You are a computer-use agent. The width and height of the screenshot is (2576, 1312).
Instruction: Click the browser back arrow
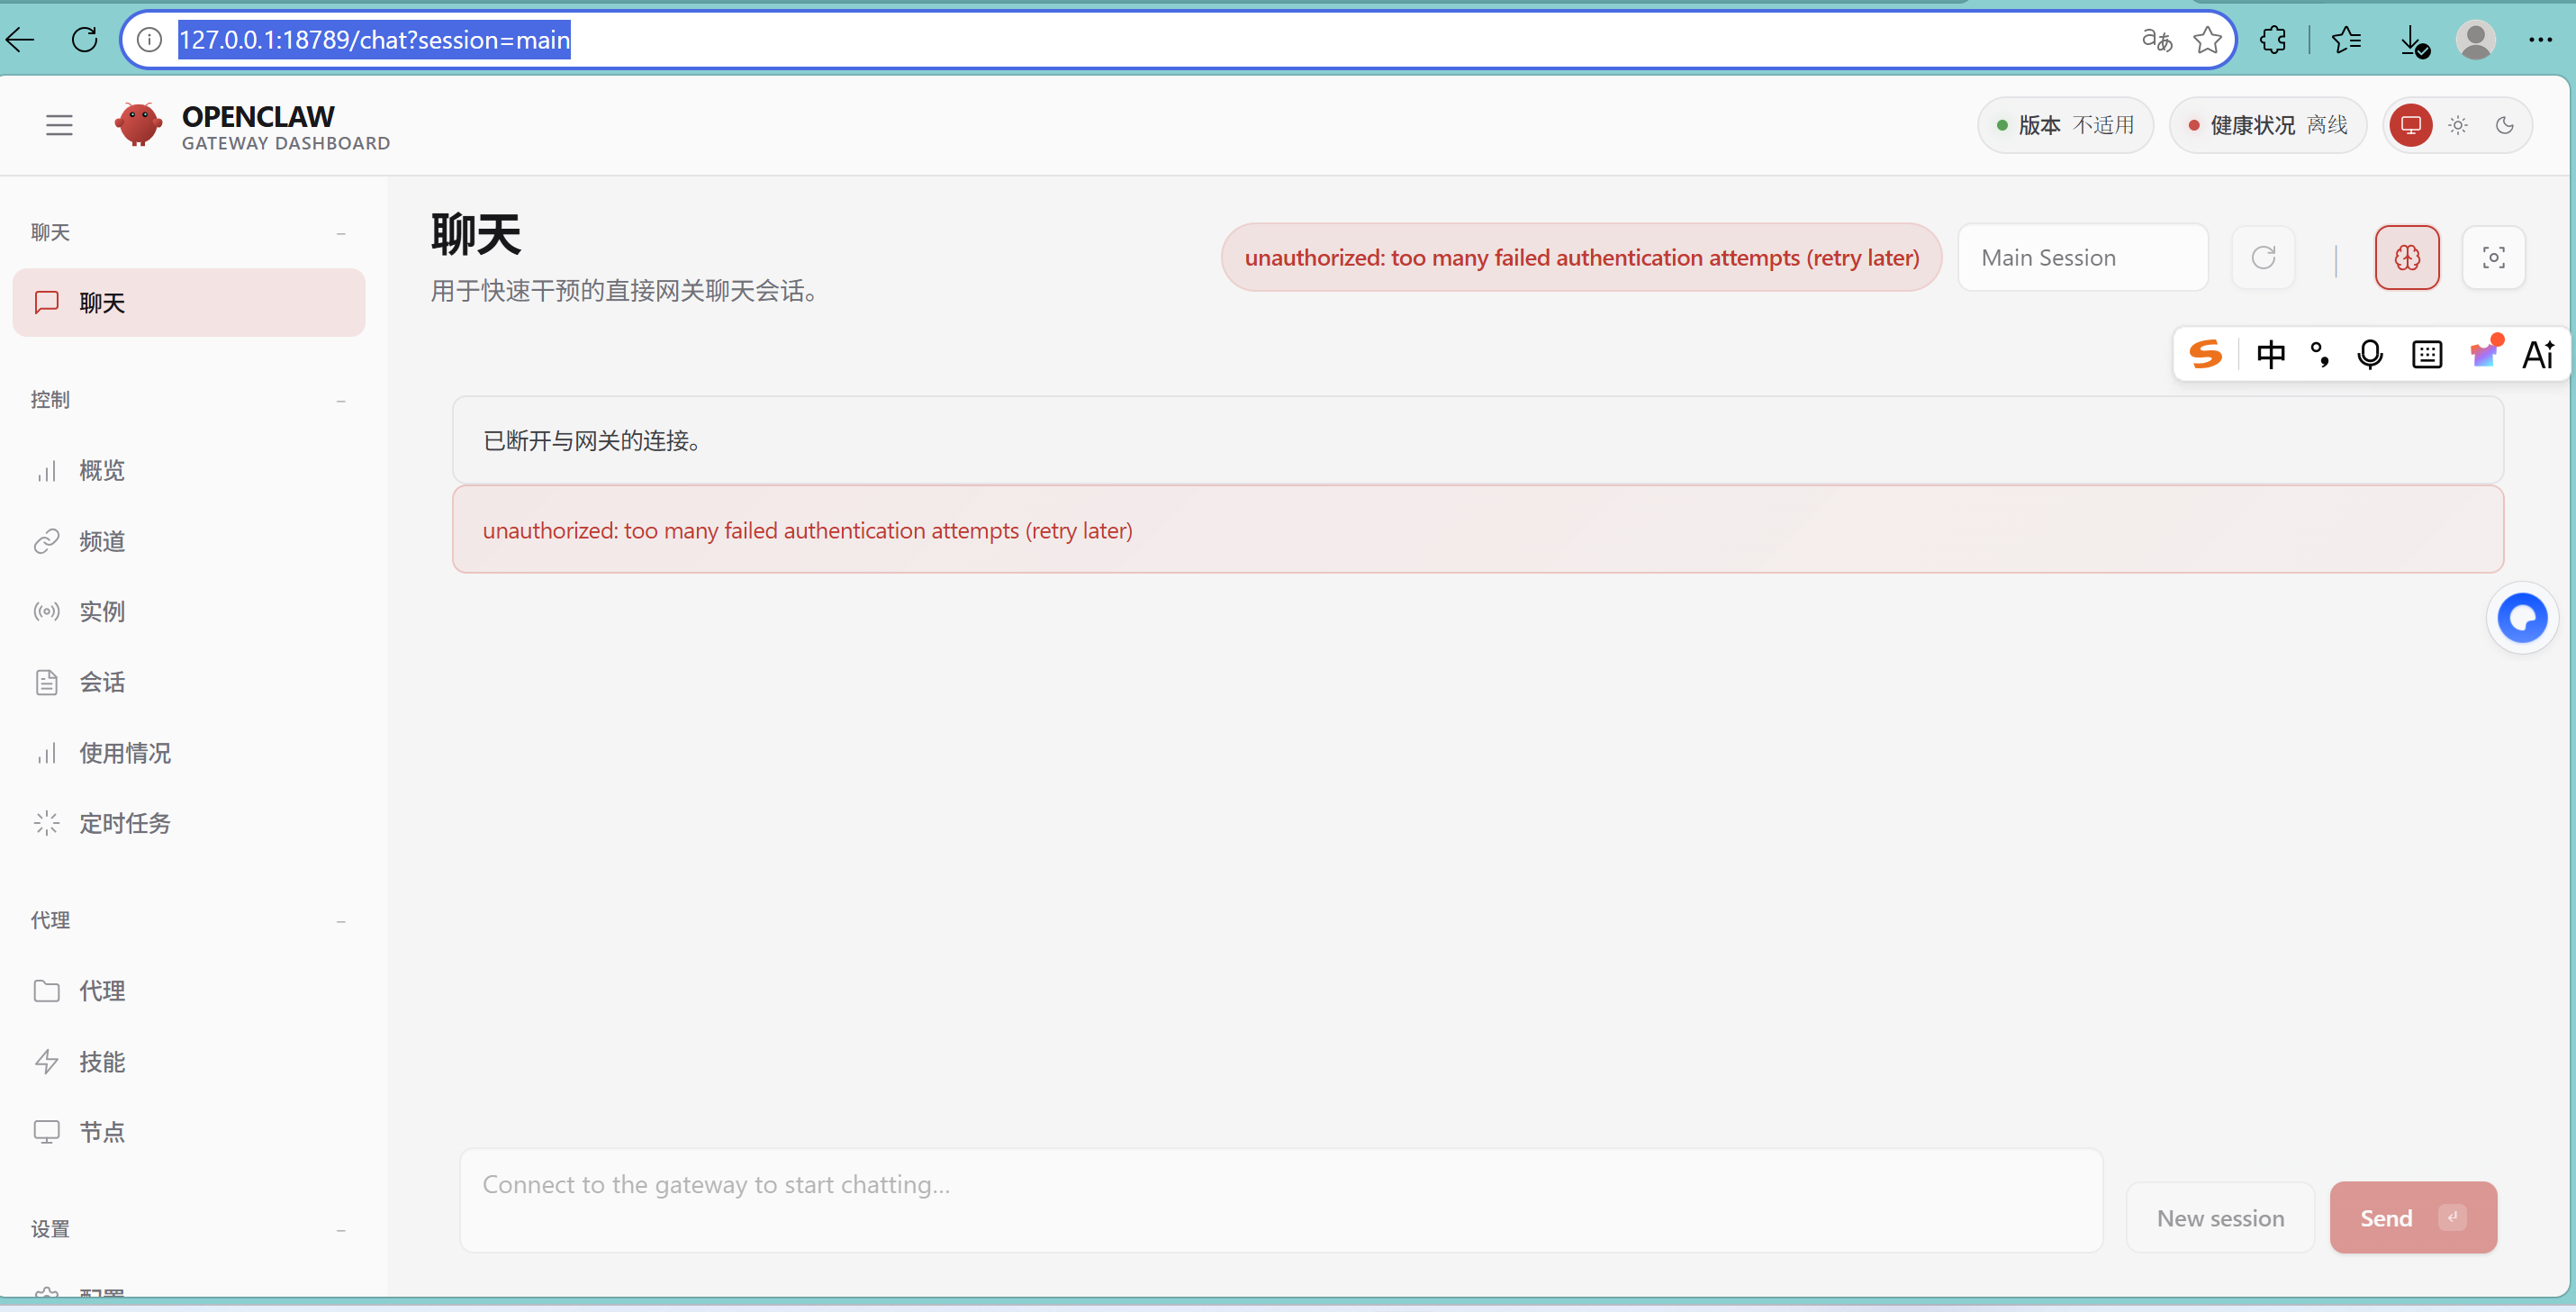(20, 40)
